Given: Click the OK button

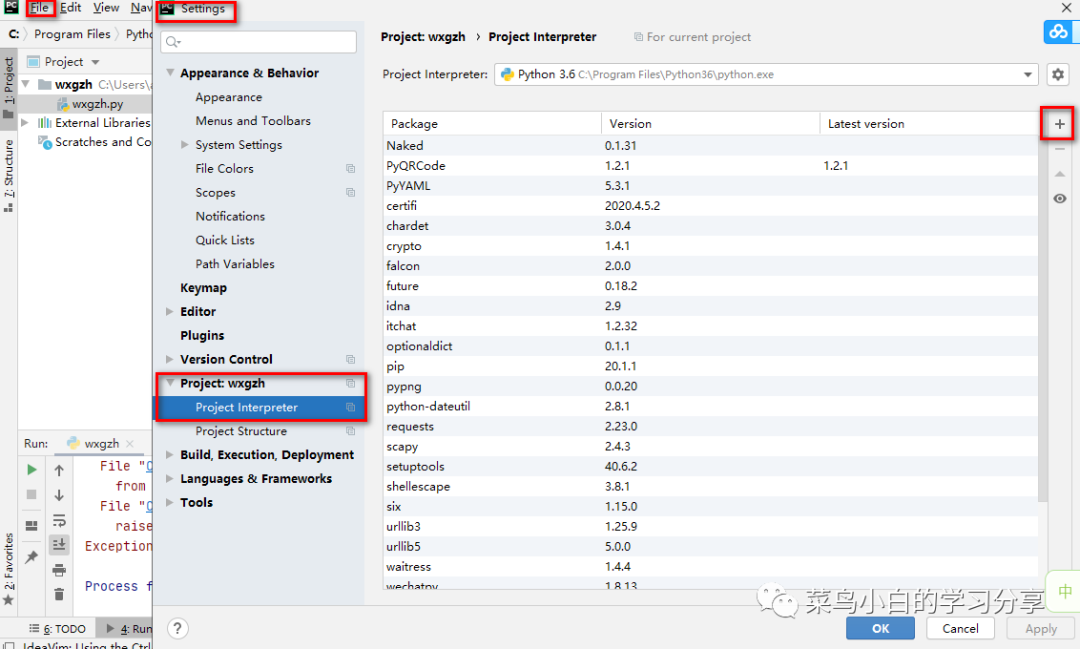Looking at the screenshot, I should pyautogui.click(x=880, y=628).
